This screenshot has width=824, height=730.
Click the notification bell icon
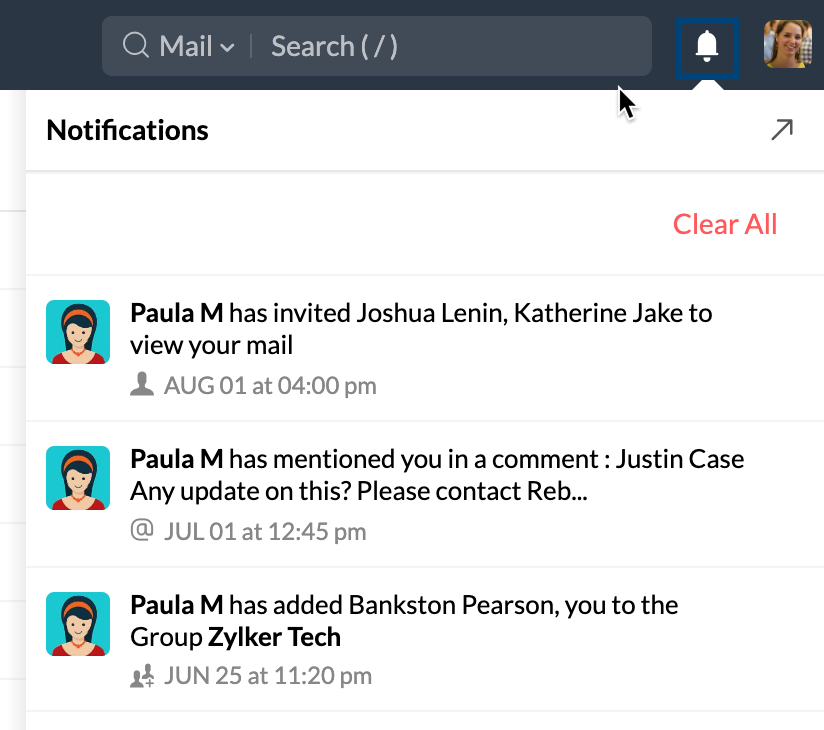point(707,46)
